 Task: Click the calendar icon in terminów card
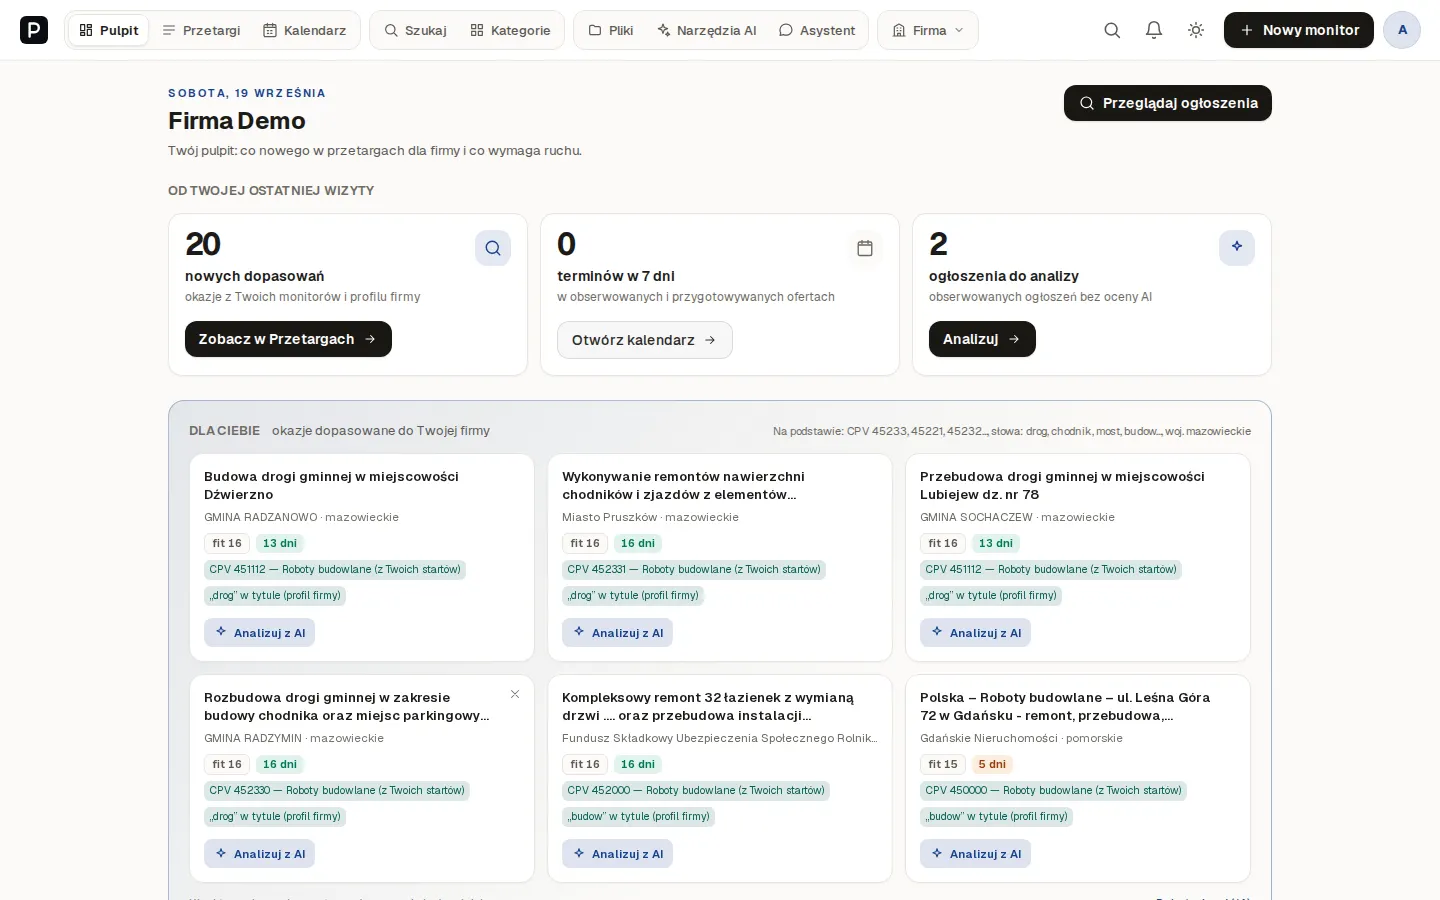[865, 248]
